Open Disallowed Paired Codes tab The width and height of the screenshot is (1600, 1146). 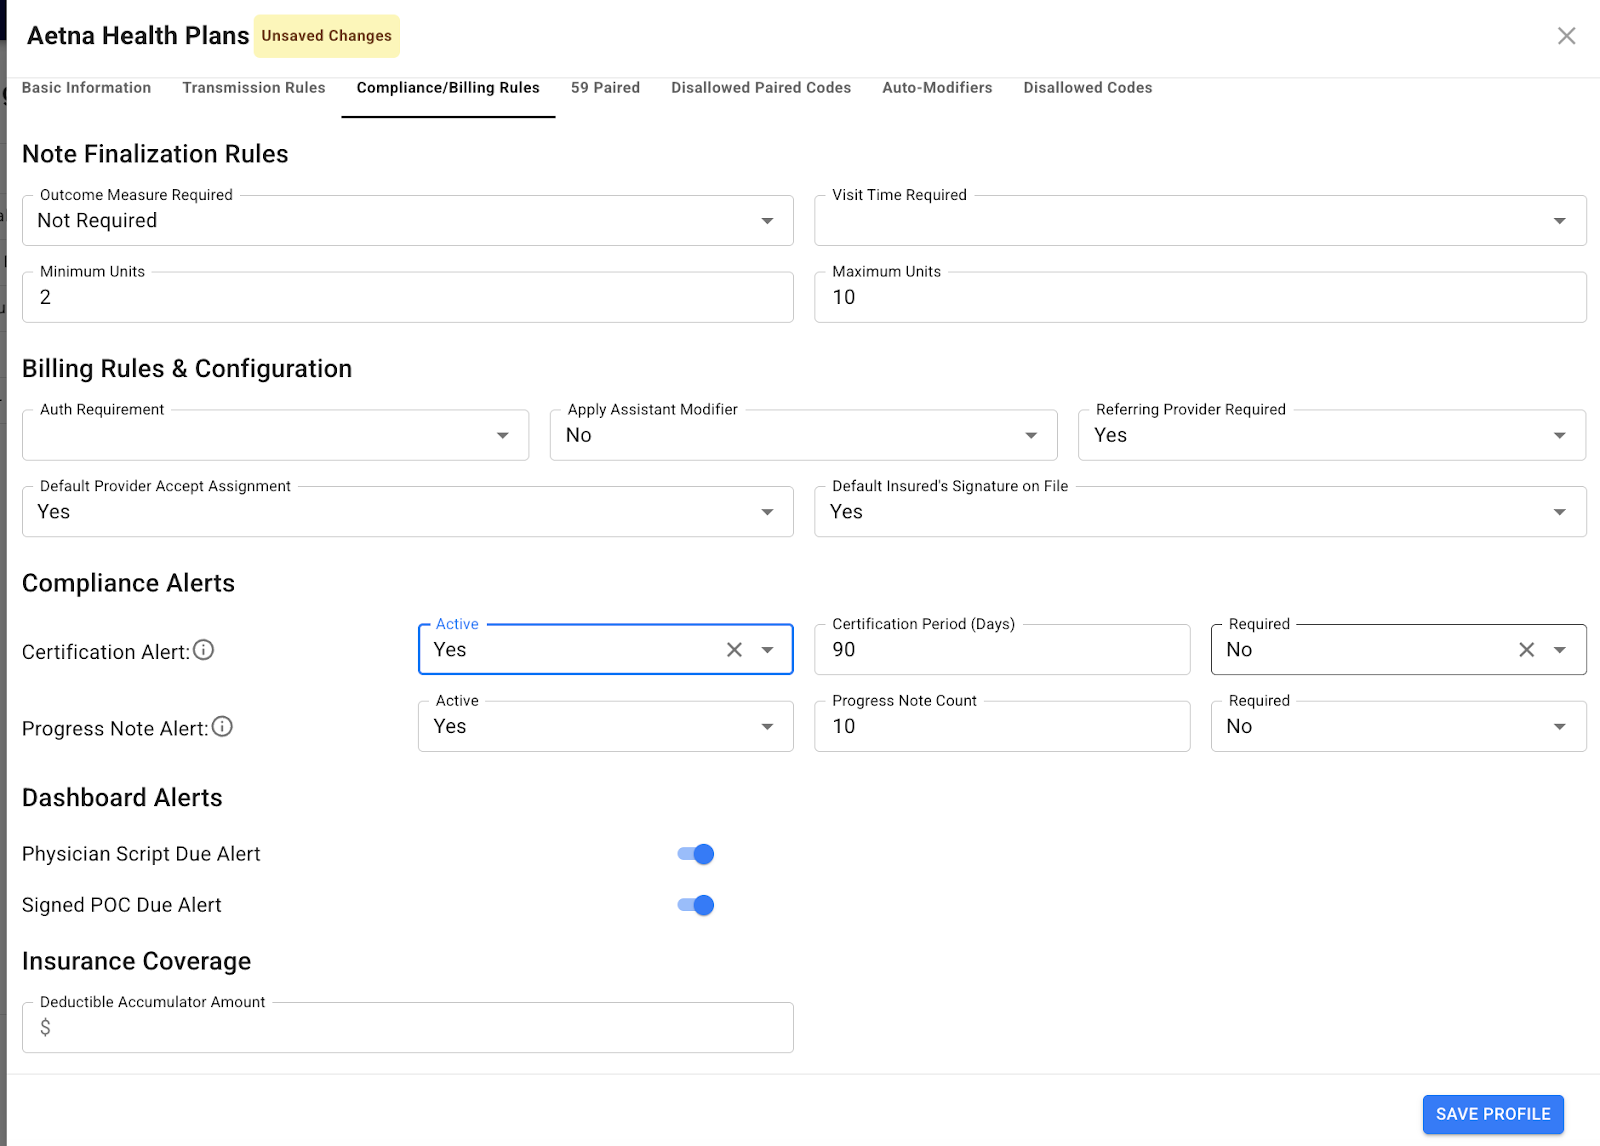click(761, 88)
